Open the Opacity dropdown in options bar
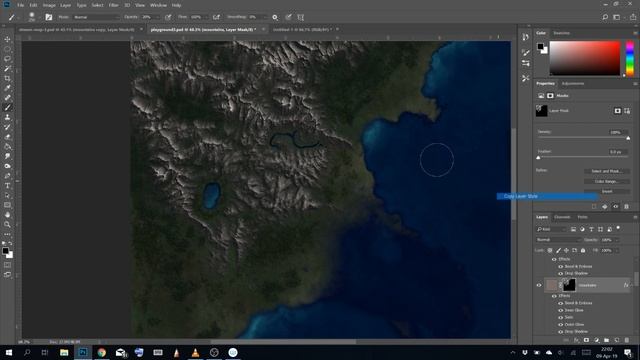 157,17
